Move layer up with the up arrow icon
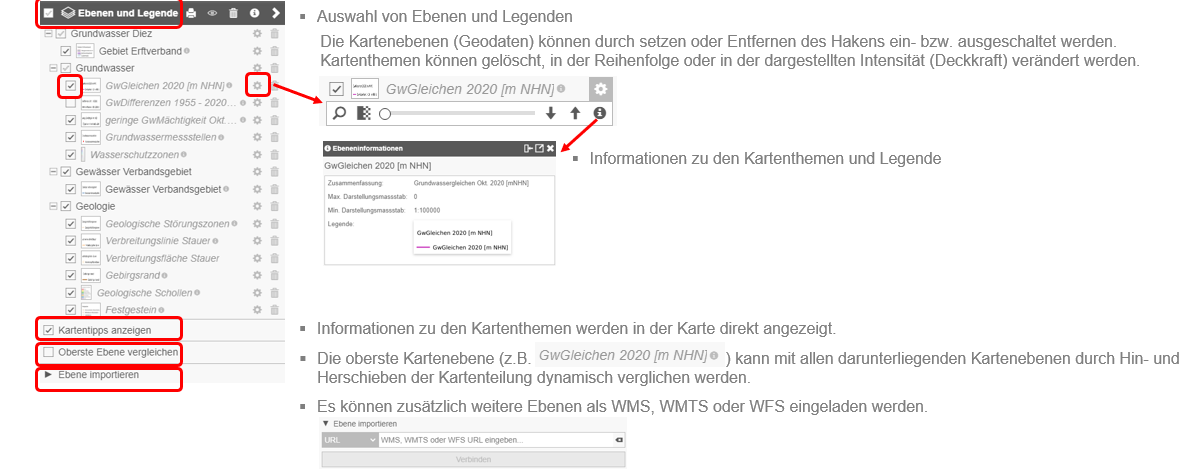The height and width of the screenshot is (469, 1183). tap(576, 113)
